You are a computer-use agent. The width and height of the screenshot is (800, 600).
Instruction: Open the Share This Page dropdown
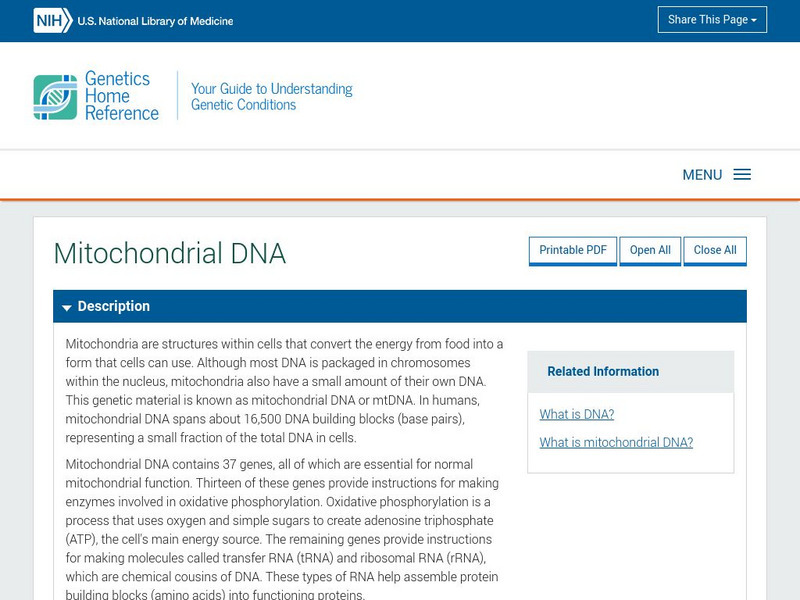712,19
